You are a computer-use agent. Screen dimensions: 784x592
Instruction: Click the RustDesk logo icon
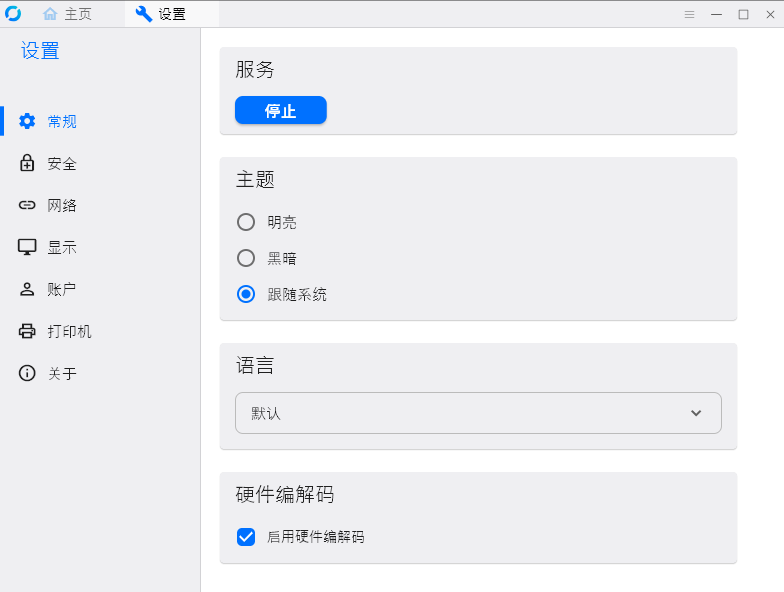coord(13,14)
